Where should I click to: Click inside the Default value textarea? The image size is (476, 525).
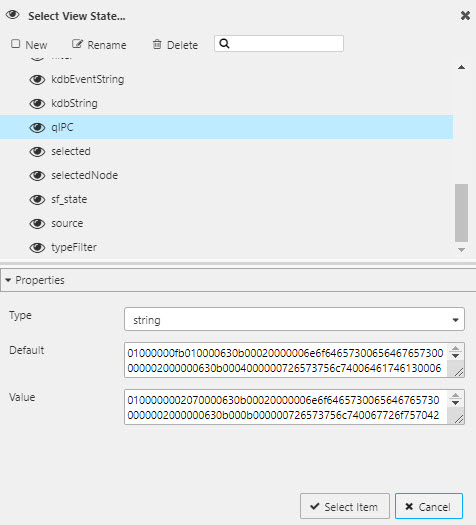(286, 360)
